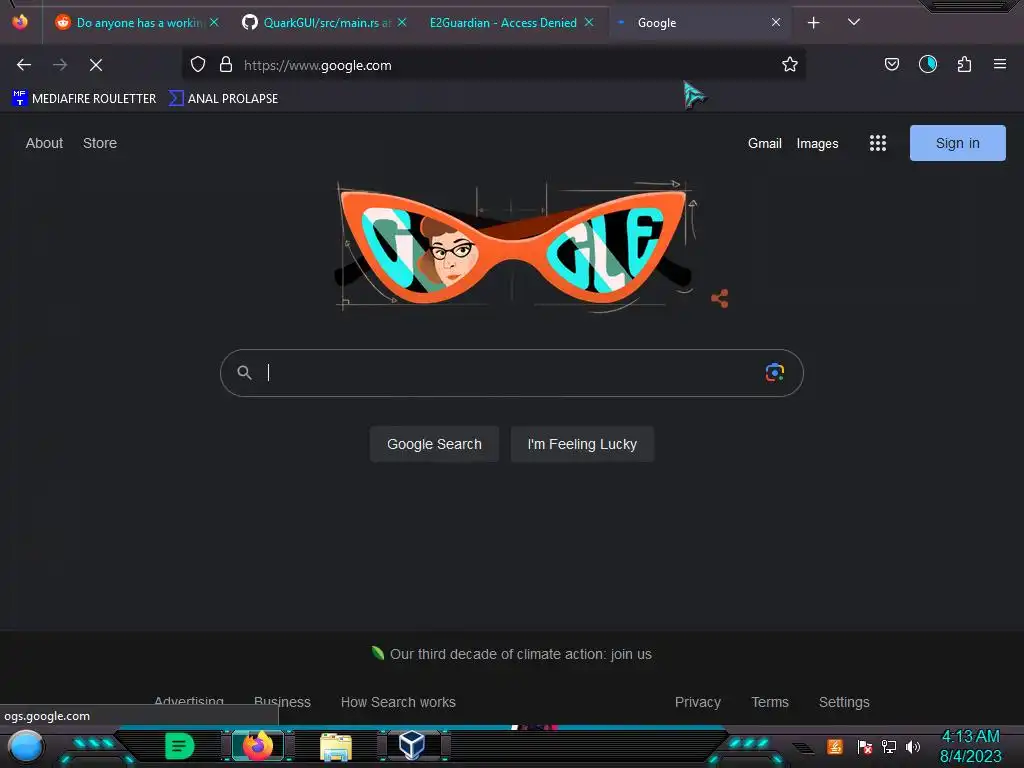Image resolution: width=1024 pixels, height=768 pixels.
Task: Open the tracking protection shield icon
Action: coord(198,65)
